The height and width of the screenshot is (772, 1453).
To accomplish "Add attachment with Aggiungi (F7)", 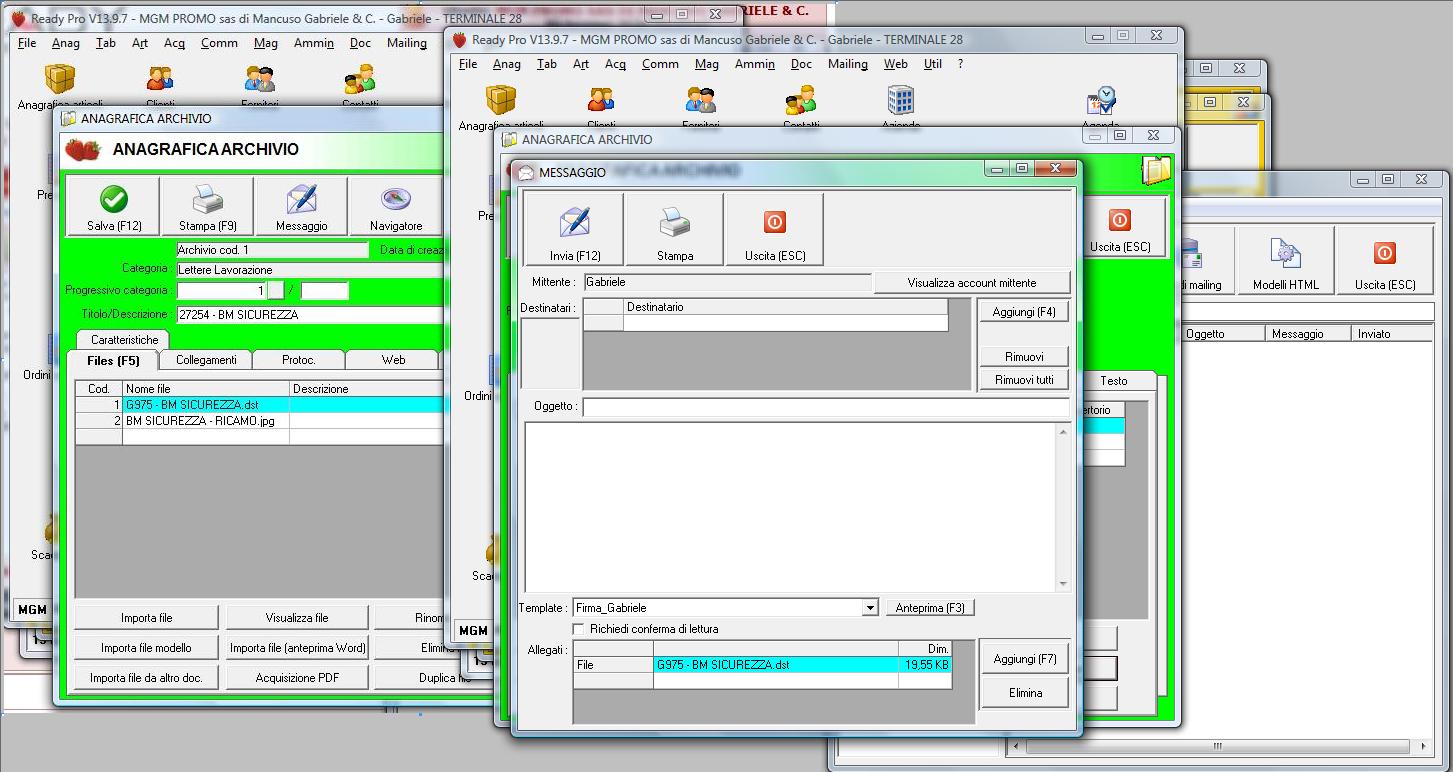I will click(1025, 659).
